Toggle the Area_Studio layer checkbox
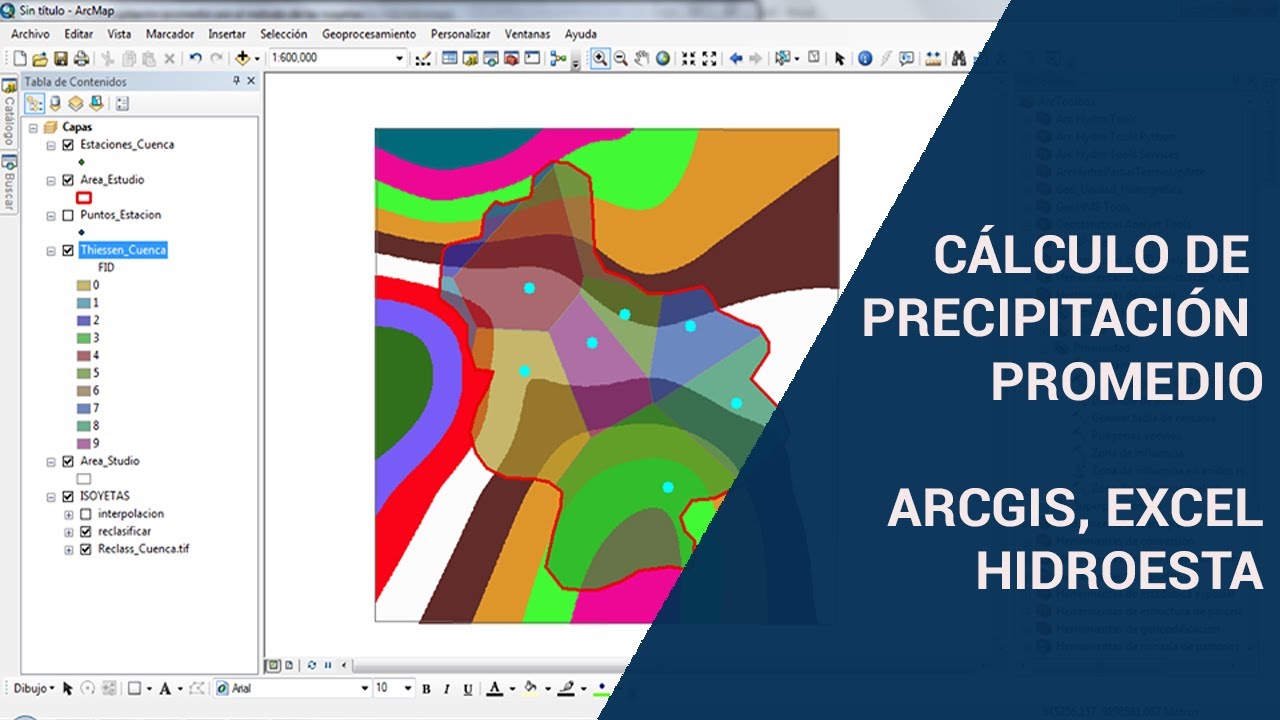This screenshot has width=1280, height=720. click(68, 462)
